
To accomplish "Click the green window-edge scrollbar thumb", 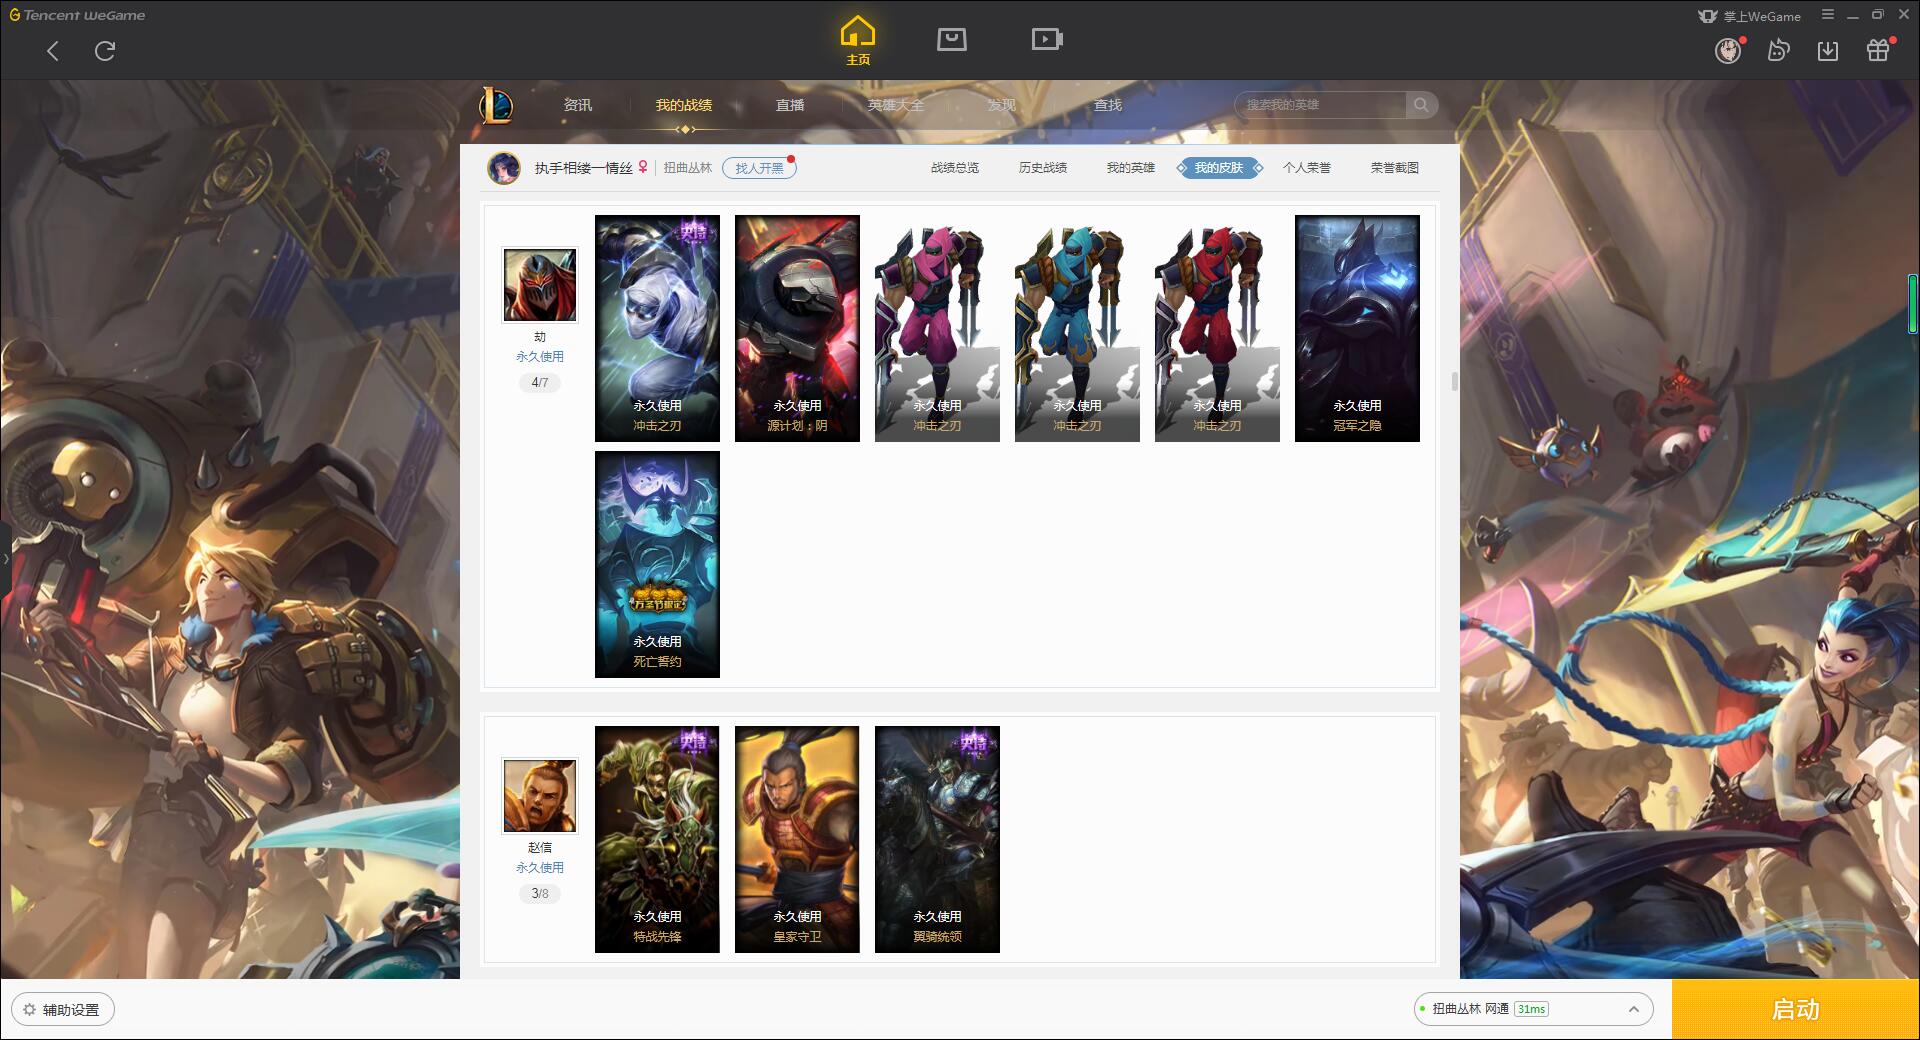I will 1912,302.
